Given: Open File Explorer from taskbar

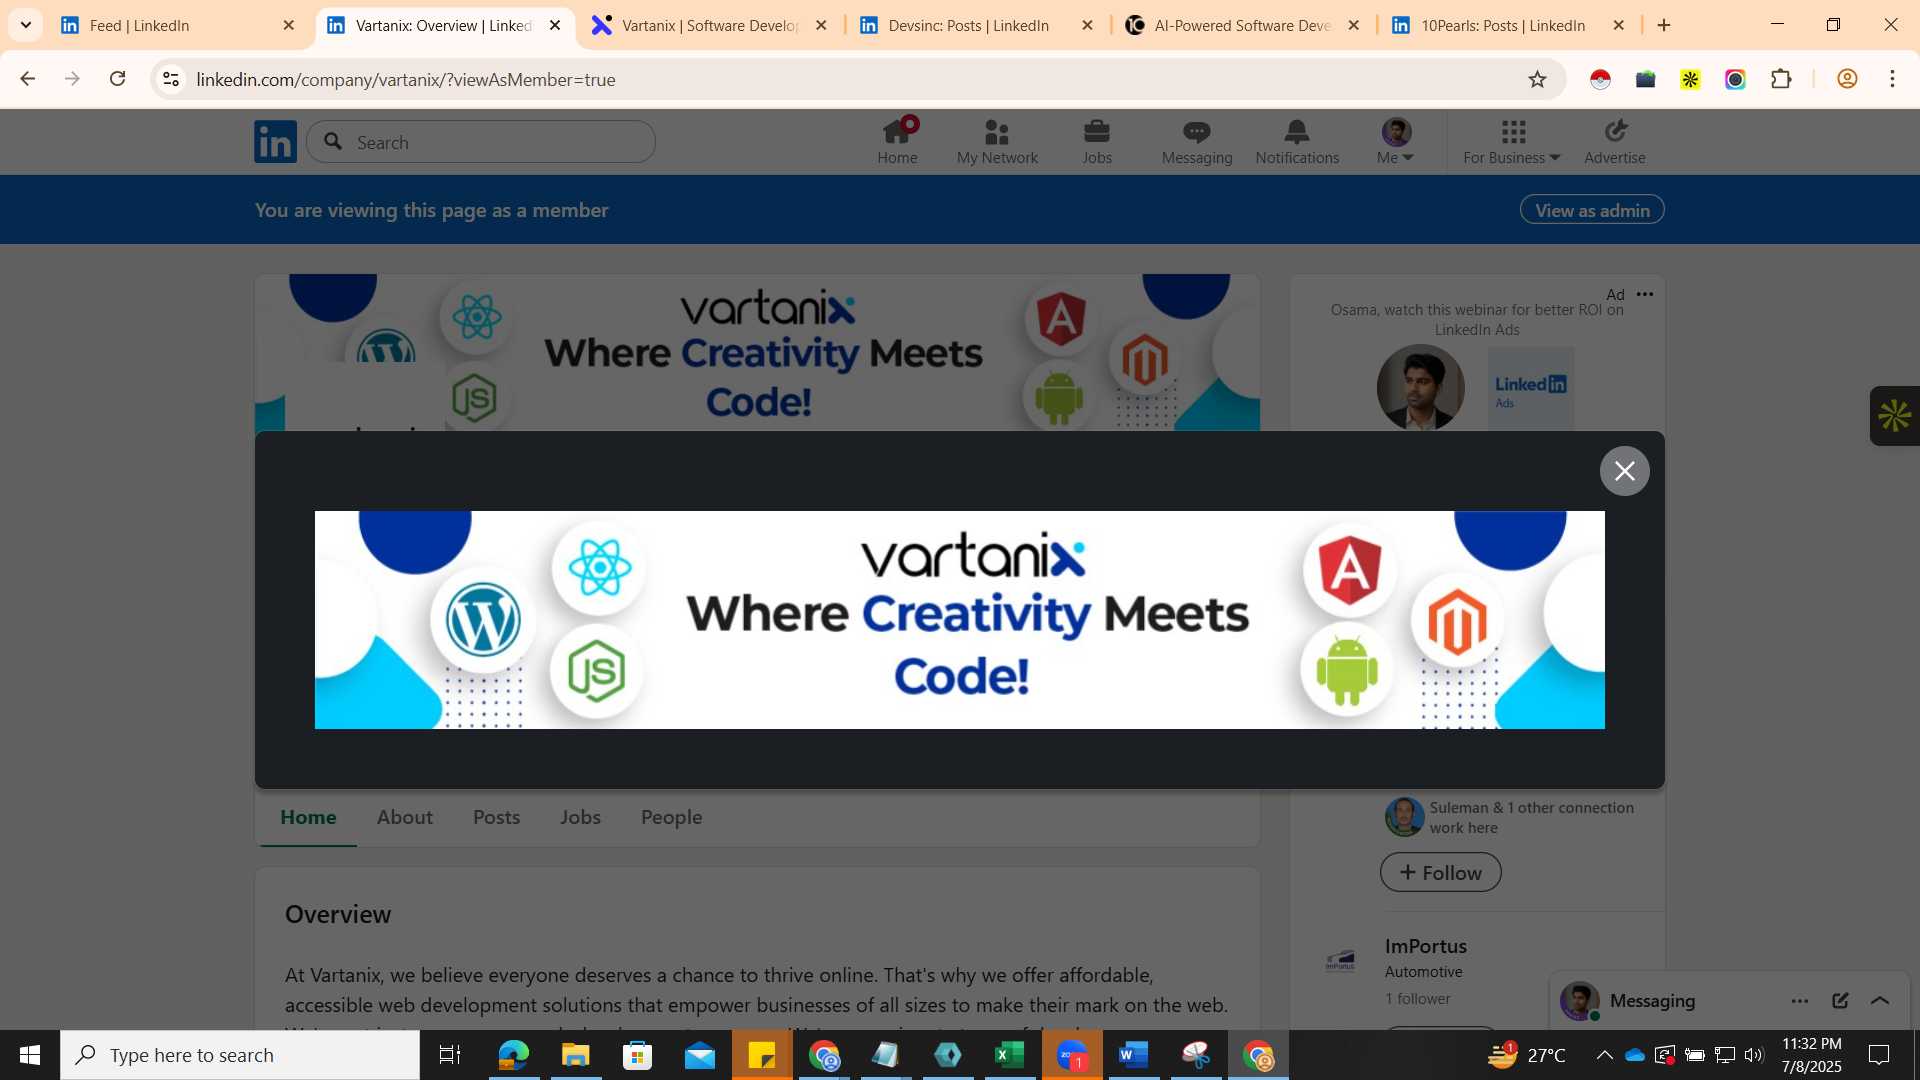Looking at the screenshot, I should 575,1055.
